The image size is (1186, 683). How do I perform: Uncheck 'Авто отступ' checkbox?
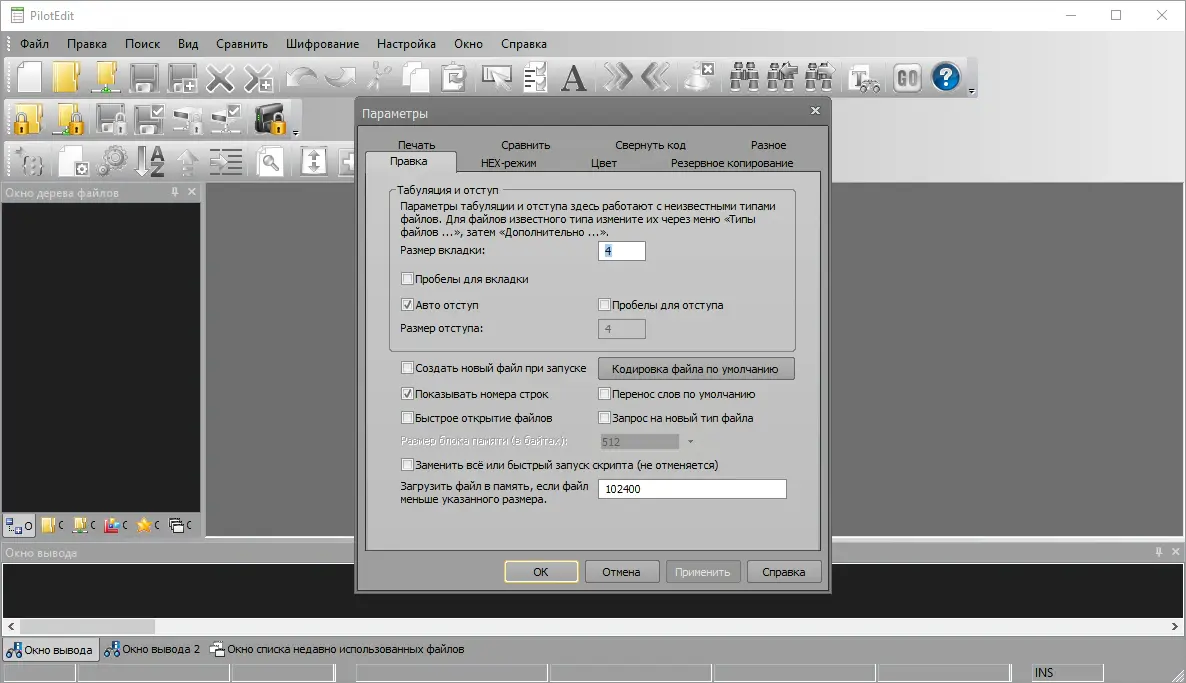coord(407,305)
